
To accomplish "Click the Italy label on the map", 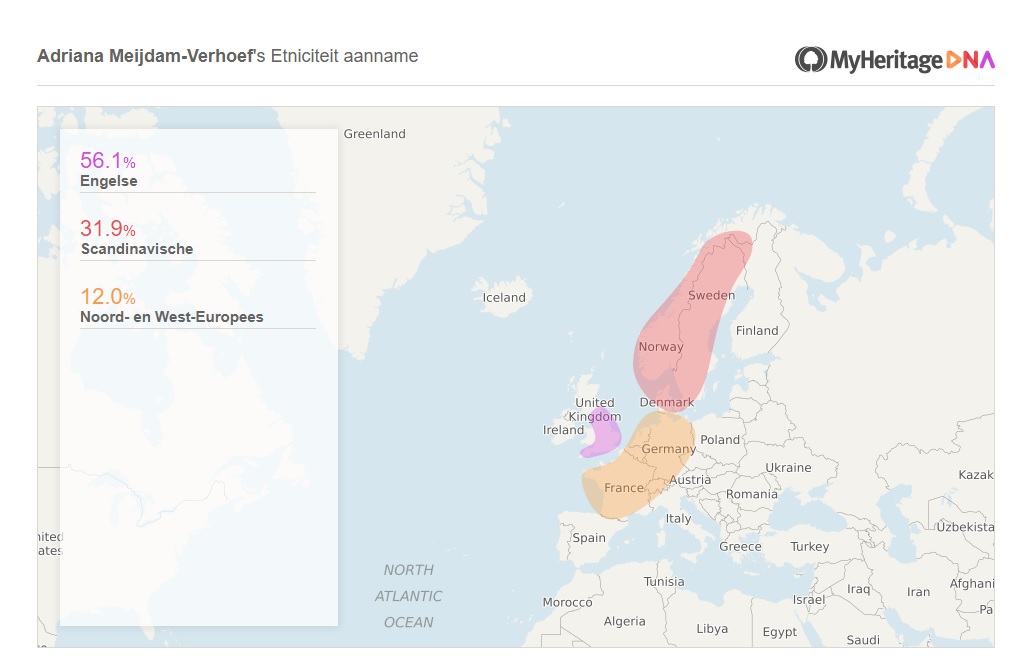I will pos(678,518).
